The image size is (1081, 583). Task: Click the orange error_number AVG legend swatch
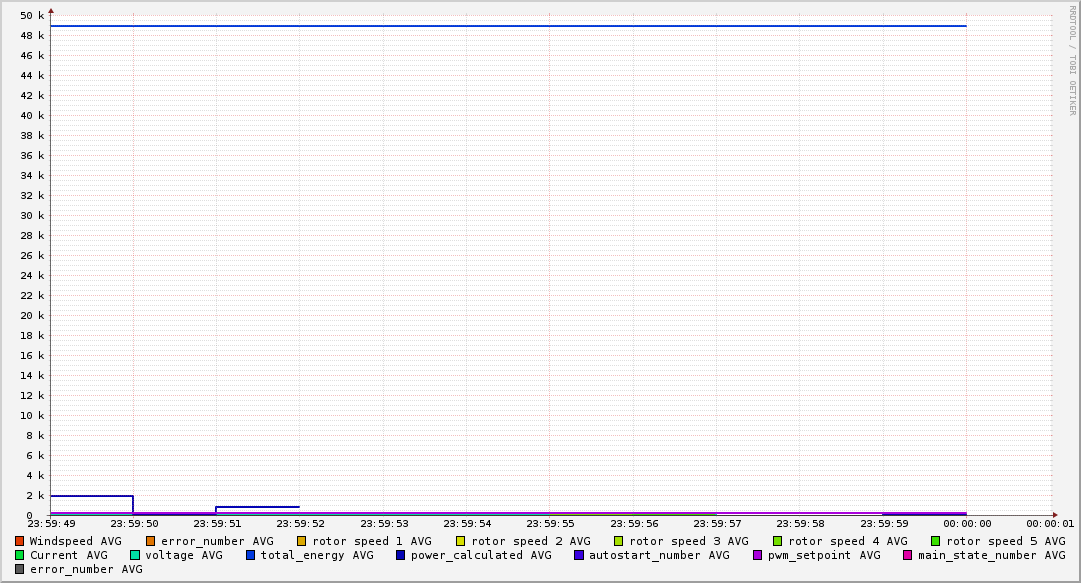tap(151, 541)
